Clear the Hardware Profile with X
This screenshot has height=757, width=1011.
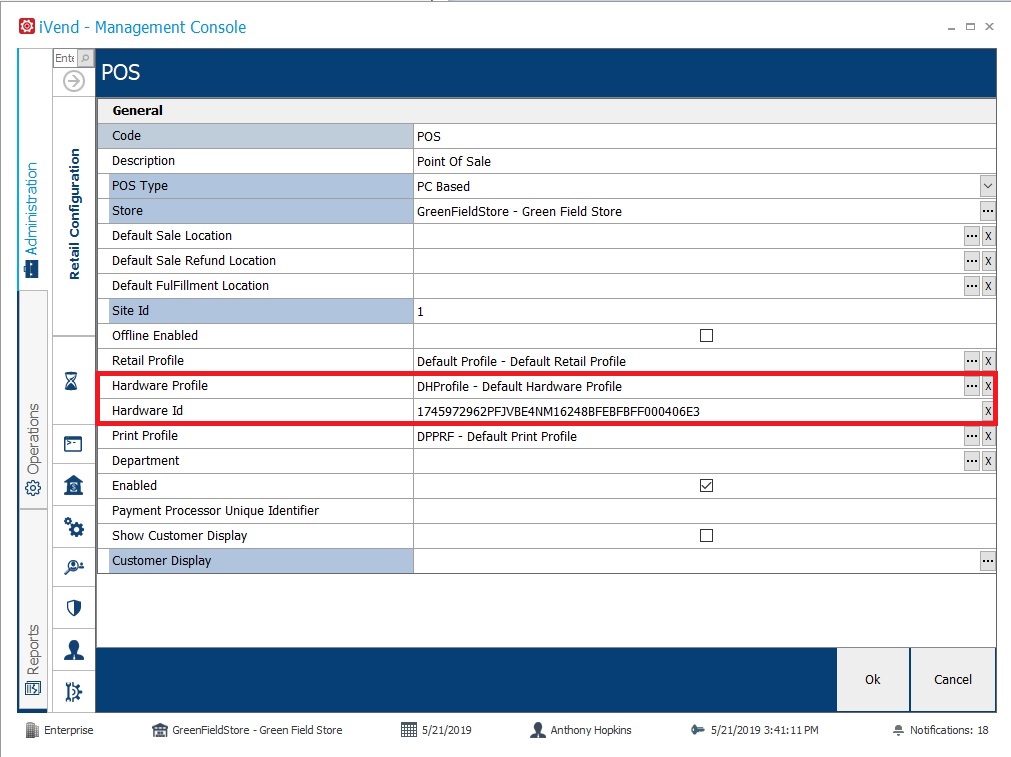coord(988,386)
